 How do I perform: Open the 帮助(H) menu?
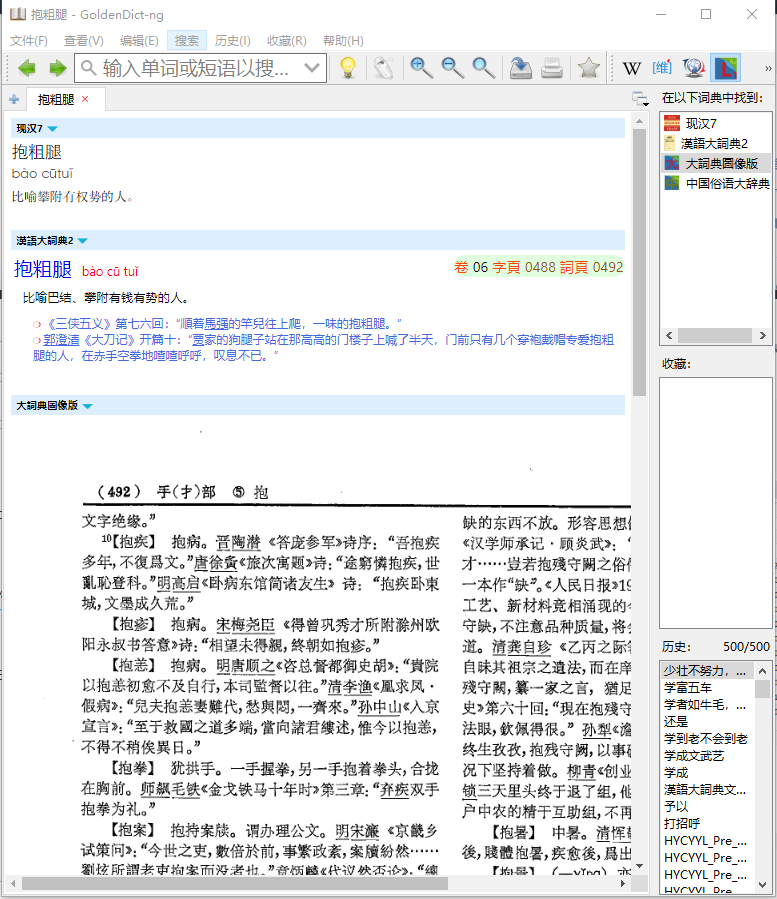point(343,41)
